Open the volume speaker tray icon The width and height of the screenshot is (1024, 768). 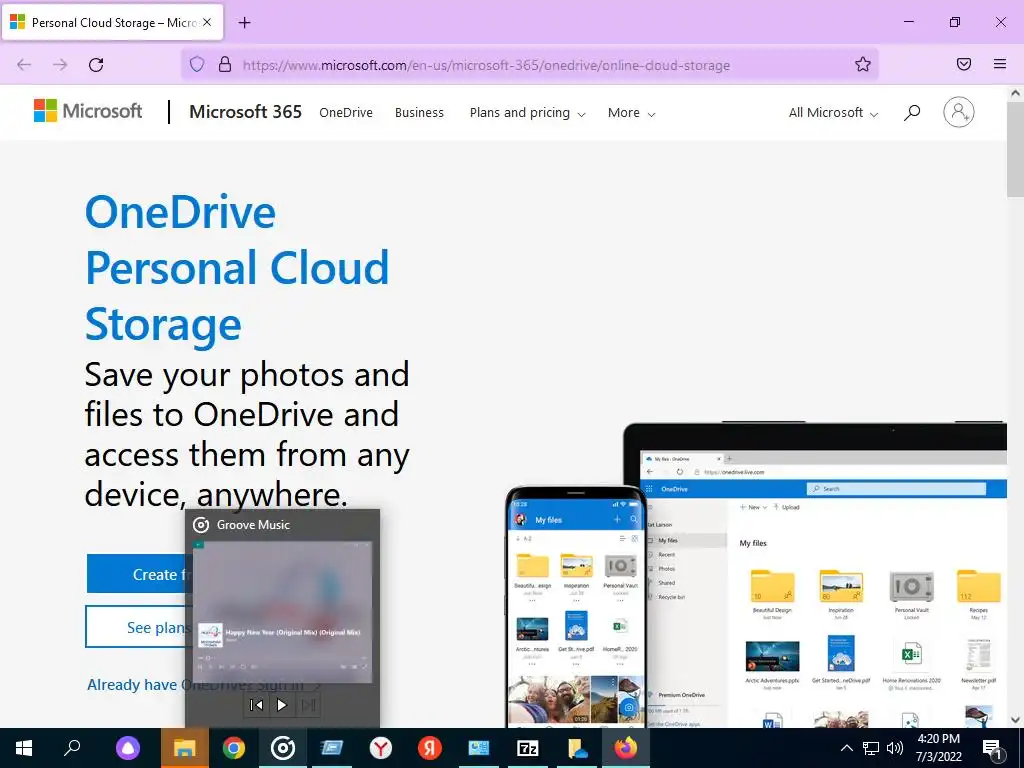point(895,748)
